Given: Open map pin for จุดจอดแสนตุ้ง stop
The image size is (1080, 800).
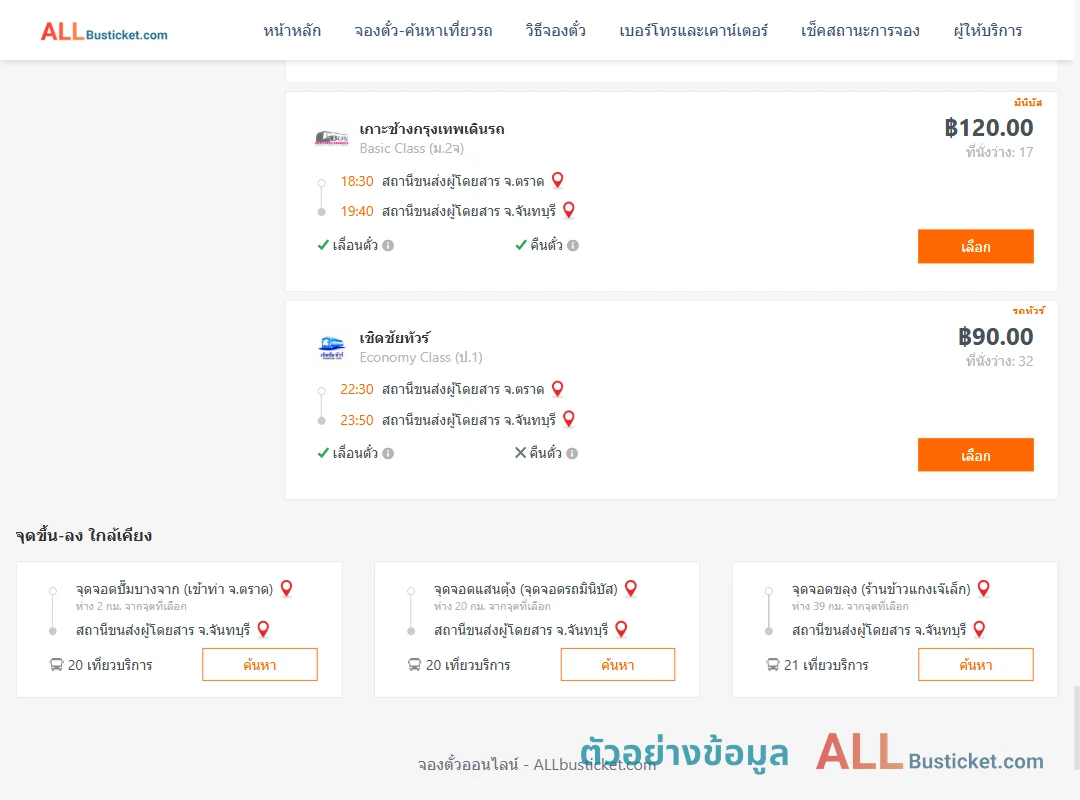Looking at the screenshot, I should pos(631,588).
